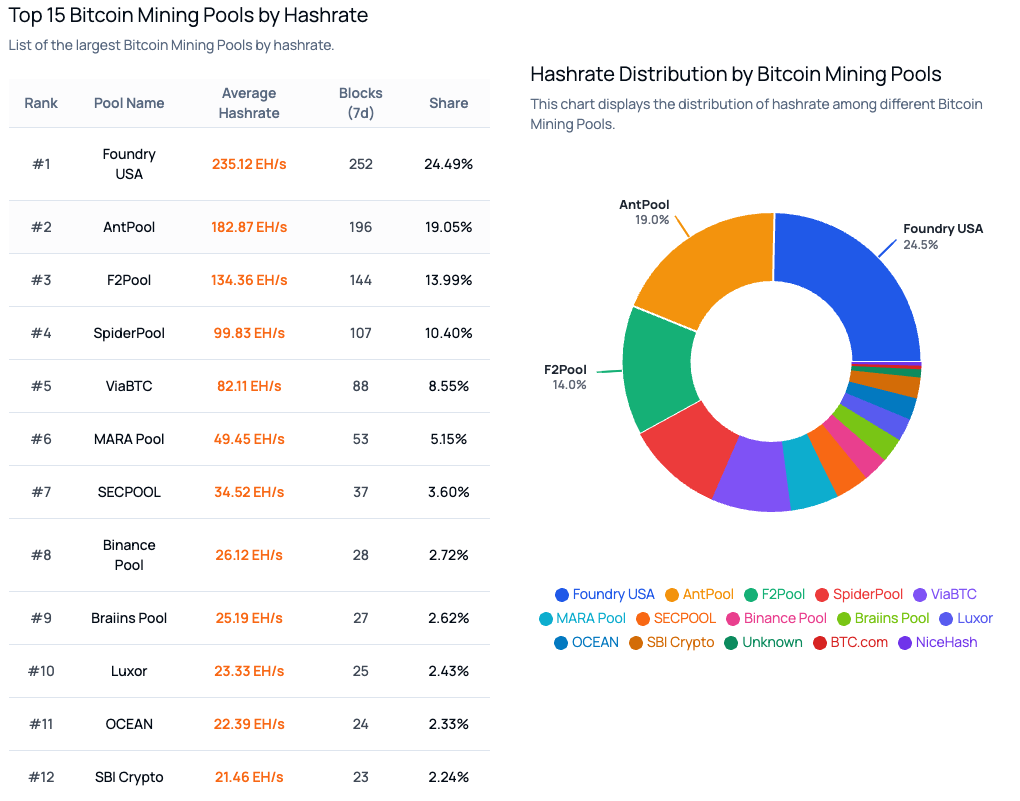The image size is (1020, 801).
Task: Toggle SpiderPool legend entry
Action: point(859,595)
